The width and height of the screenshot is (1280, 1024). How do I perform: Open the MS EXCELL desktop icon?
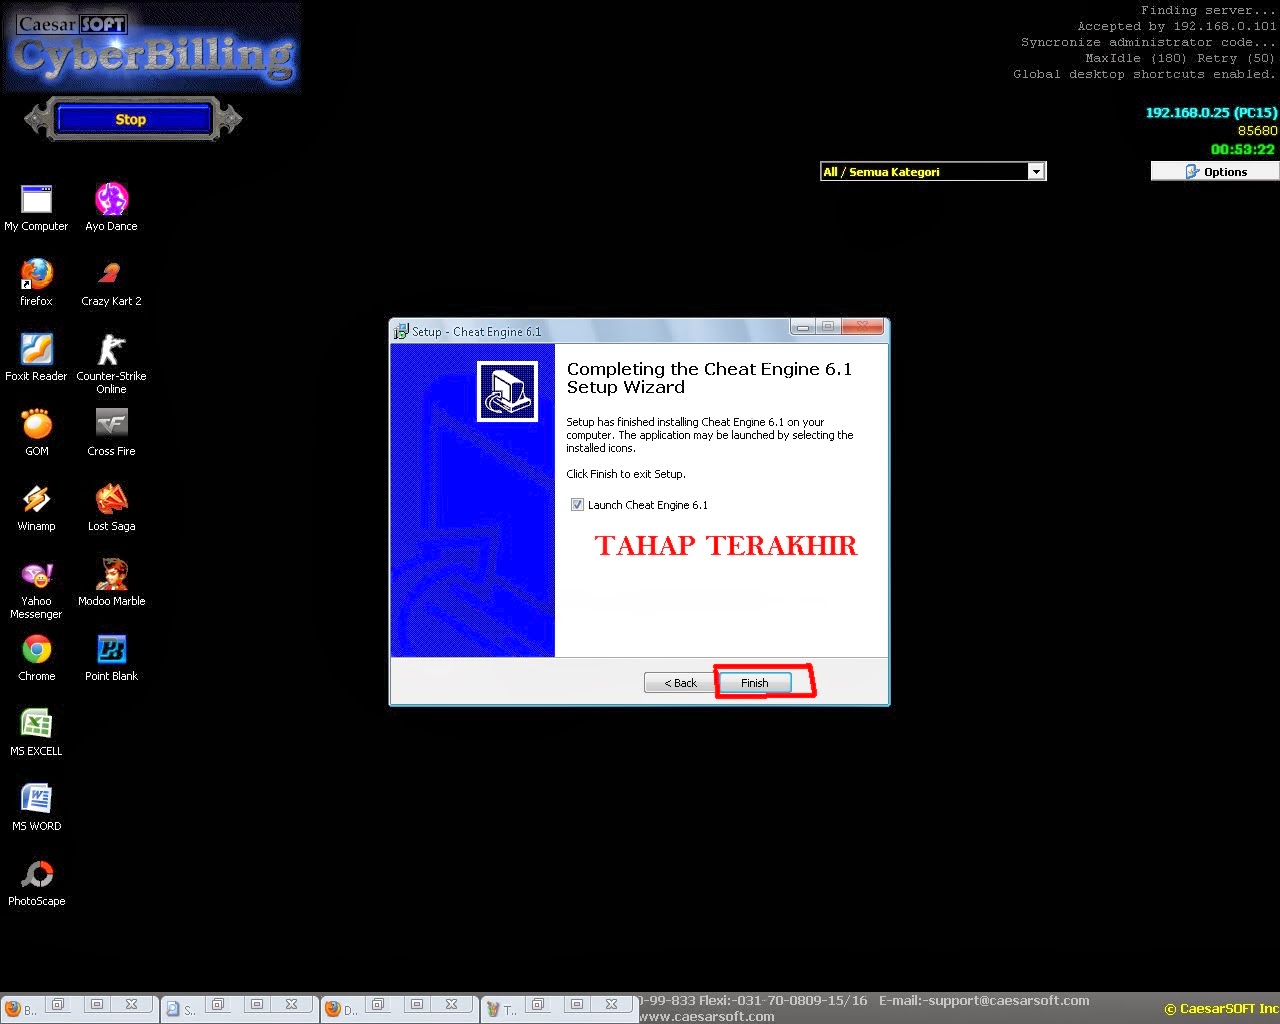click(x=36, y=732)
